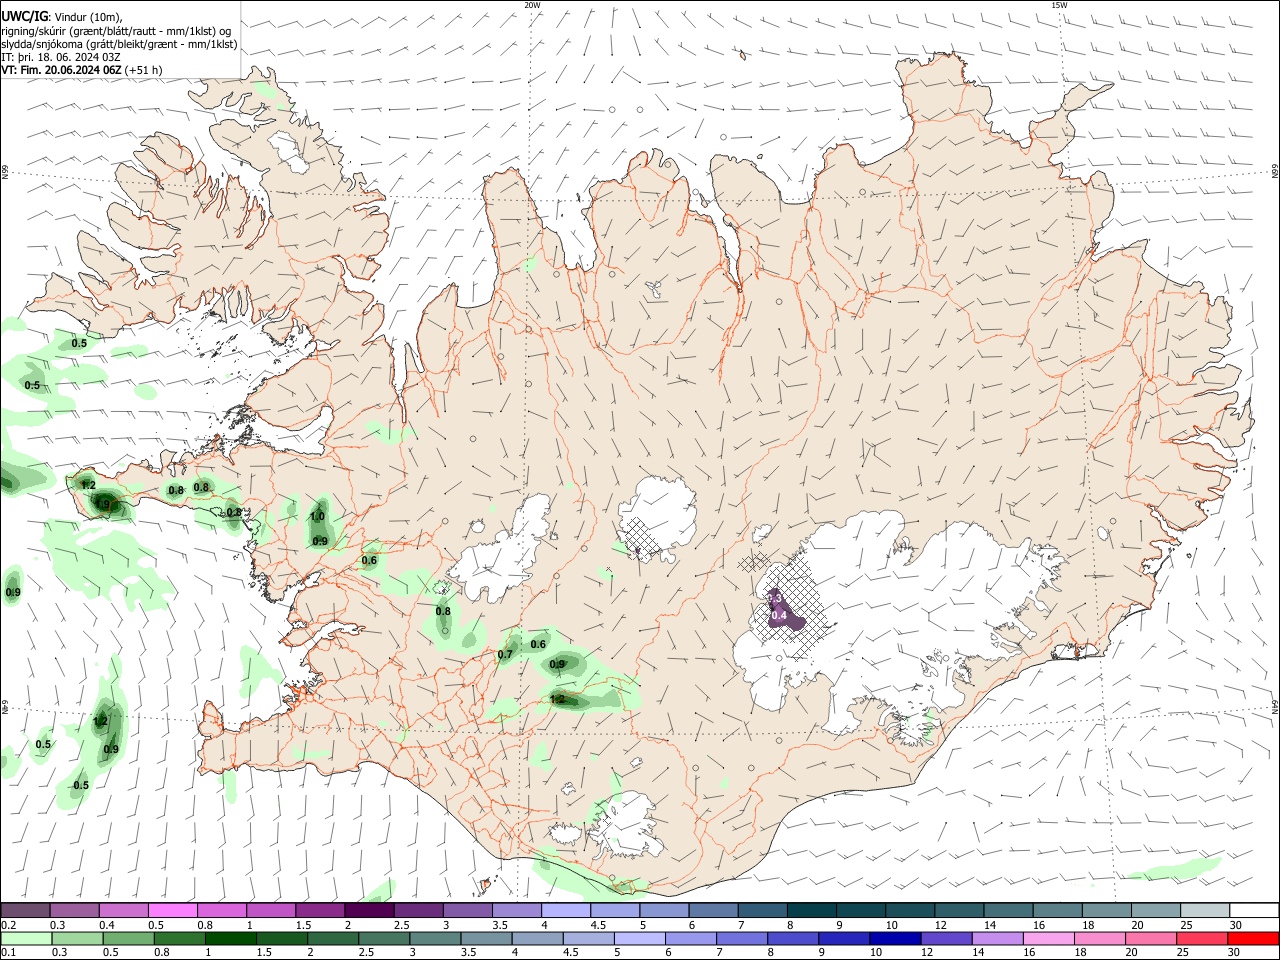Click the '0.2' label in the top legend row
The image size is (1280, 960).
pos(8,925)
